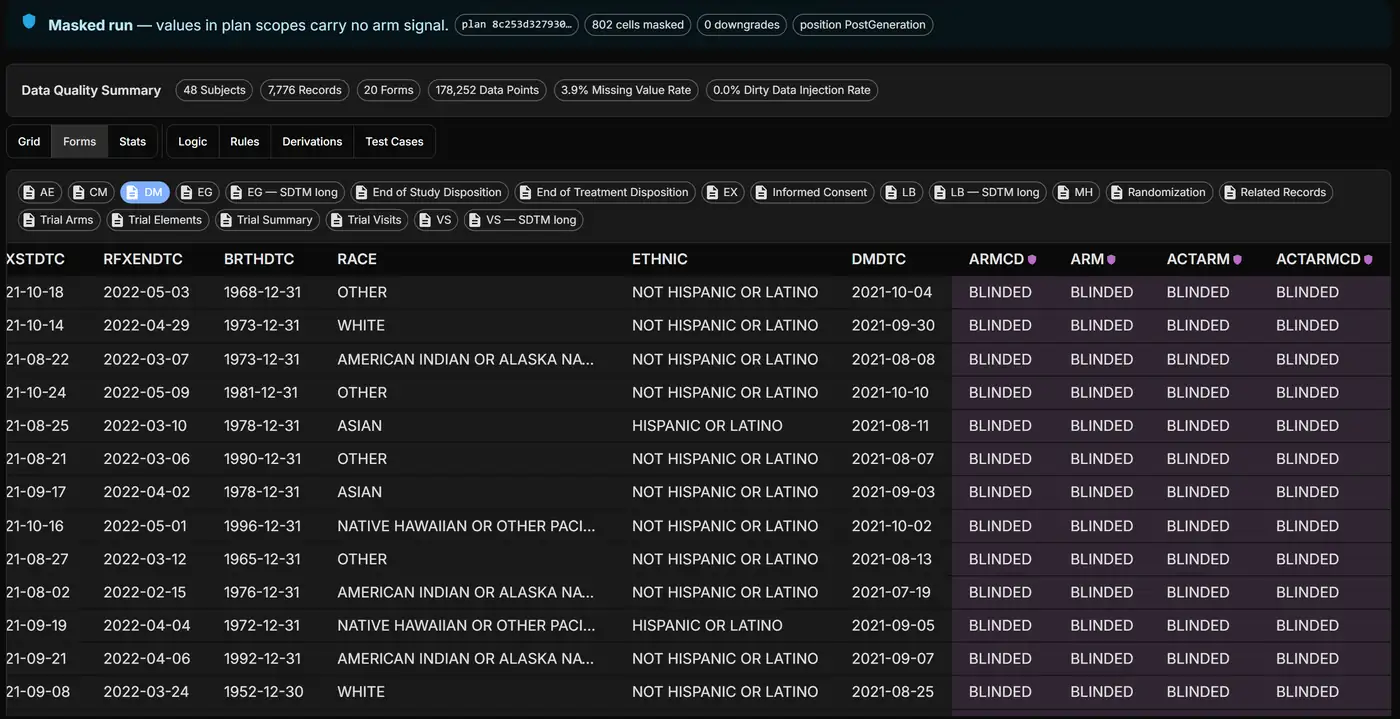1400x719 pixels.
Task: Click the mask icon beside ARM header
Action: [1110, 260]
